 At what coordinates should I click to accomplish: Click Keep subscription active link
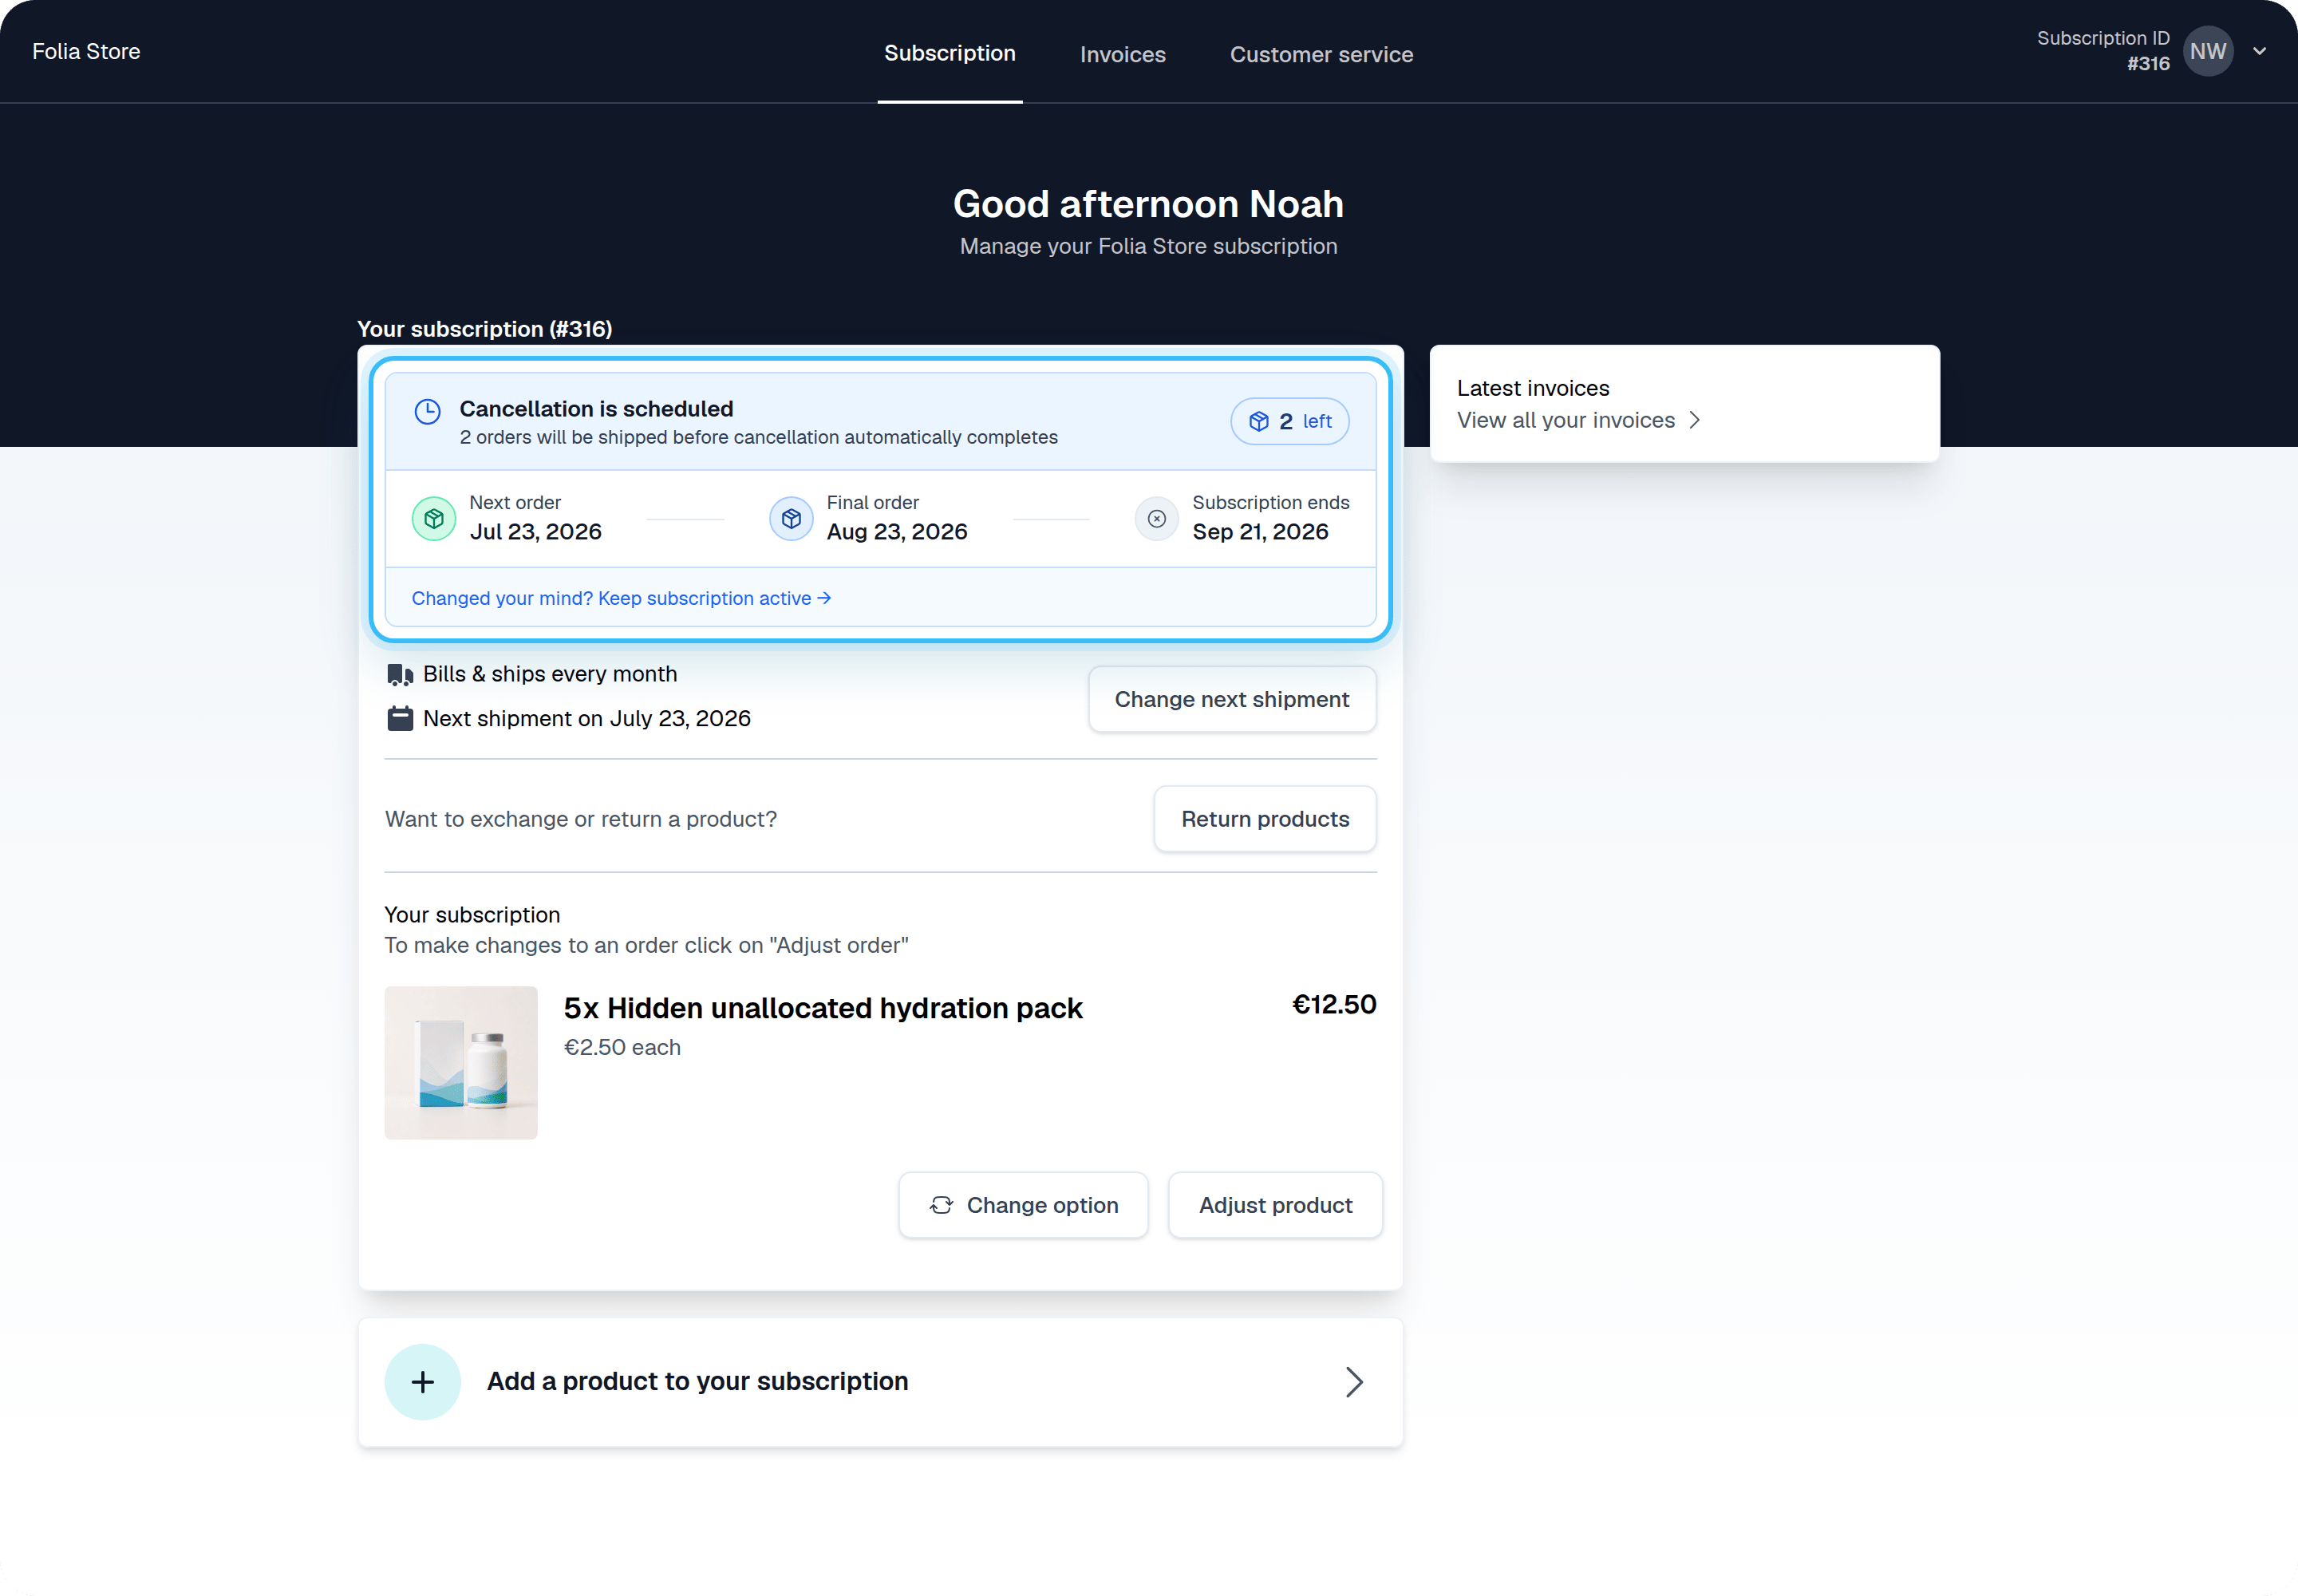pyautogui.click(x=621, y=598)
